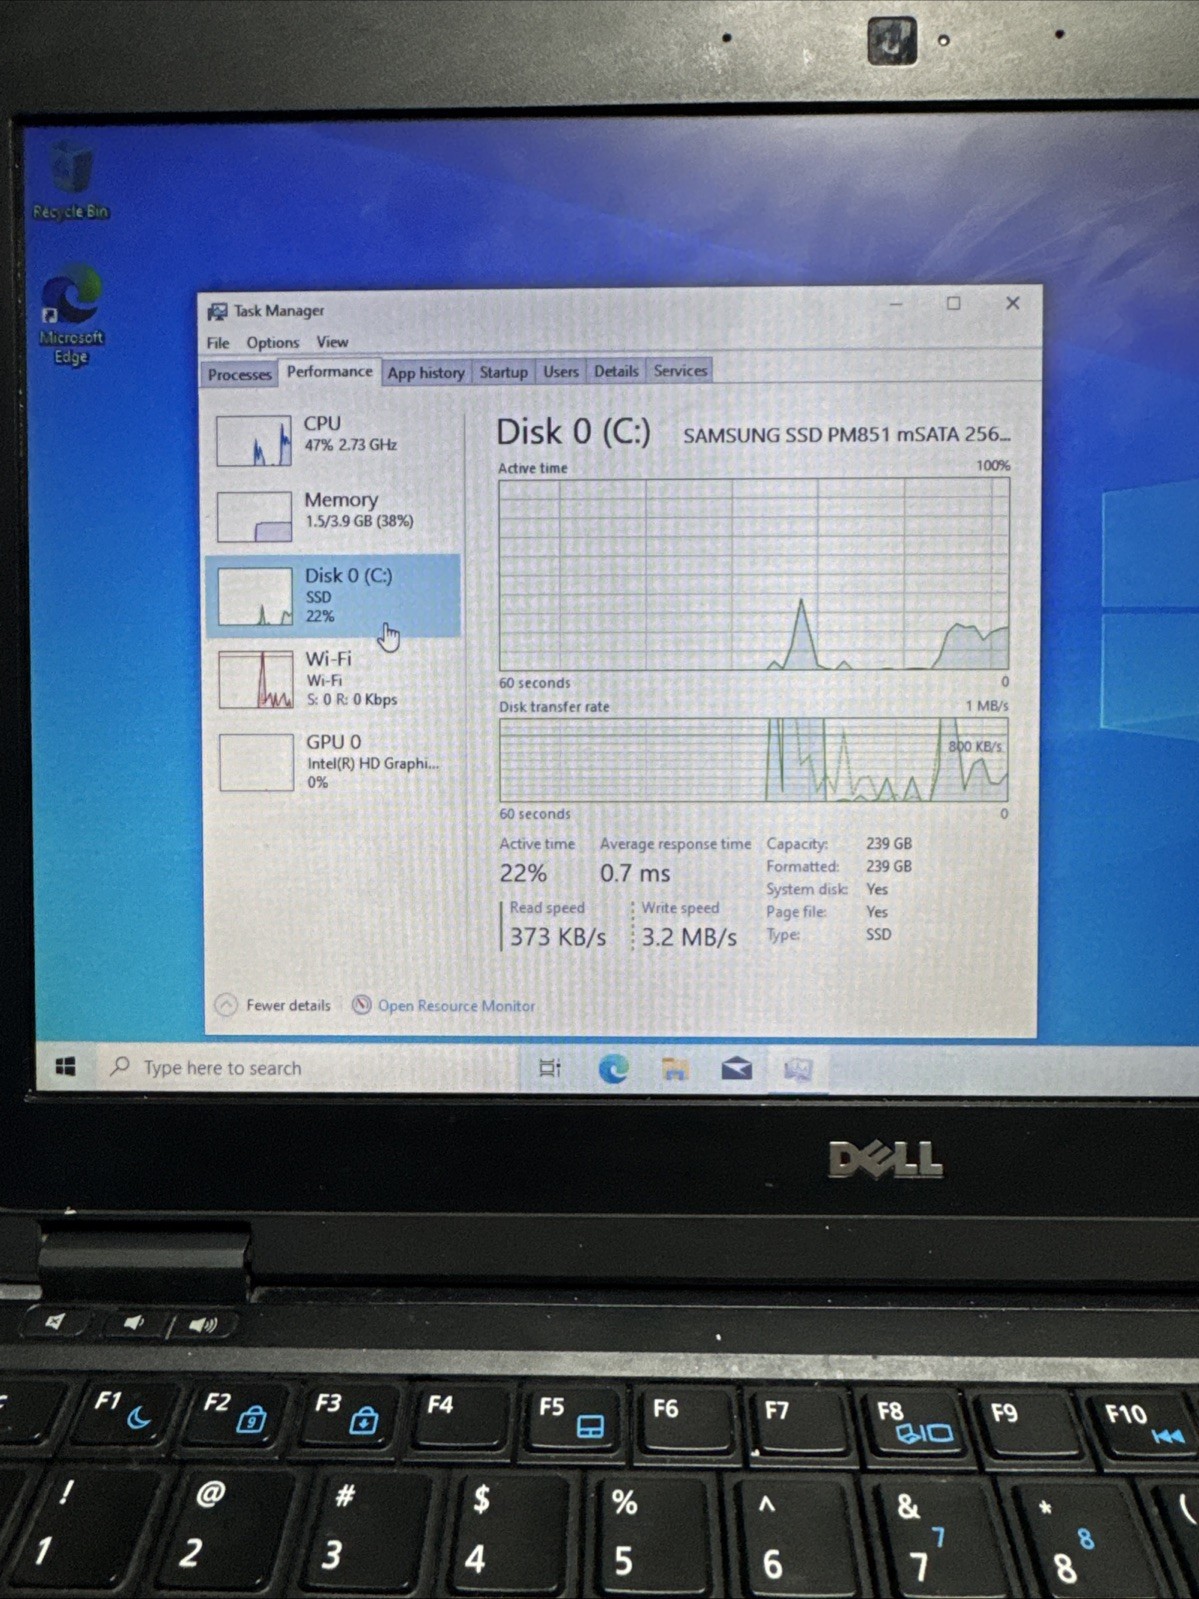Click the Fewer details label

[288, 1005]
